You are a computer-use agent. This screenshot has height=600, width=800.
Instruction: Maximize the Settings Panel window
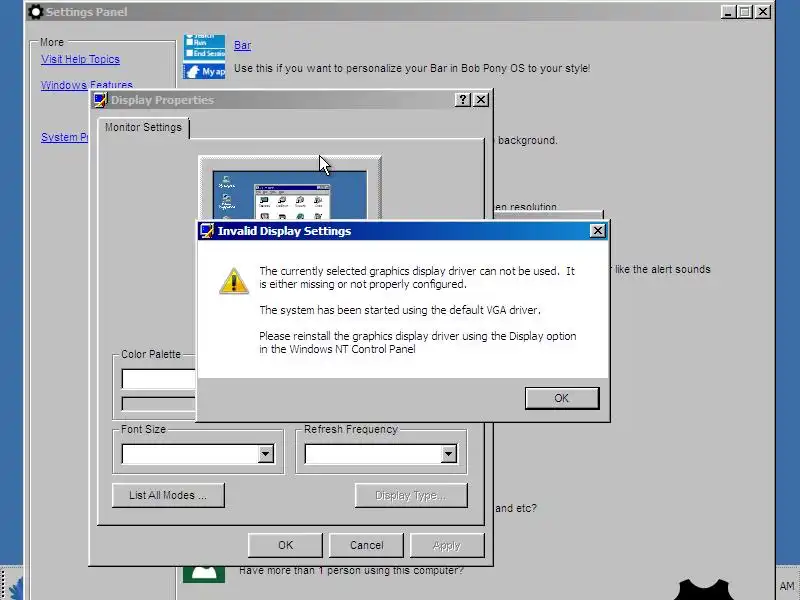(745, 12)
